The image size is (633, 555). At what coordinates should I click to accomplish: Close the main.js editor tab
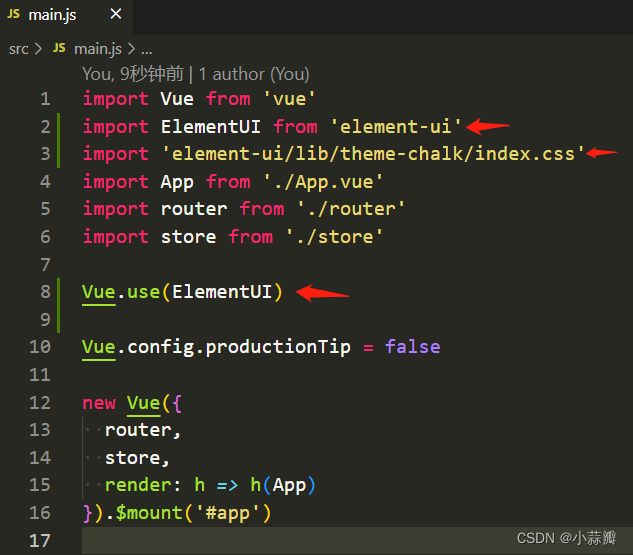pos(116,14)
